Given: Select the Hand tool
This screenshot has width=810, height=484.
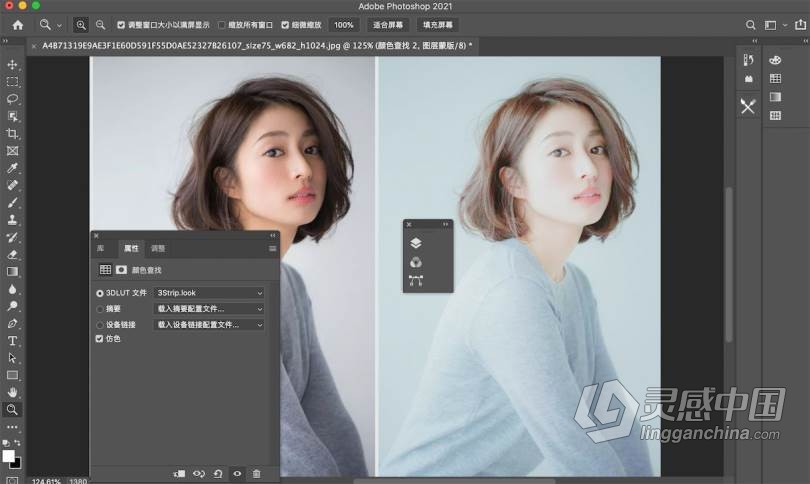Looking at the screenshot, I should pyautogui.click(x=12, y=393).
